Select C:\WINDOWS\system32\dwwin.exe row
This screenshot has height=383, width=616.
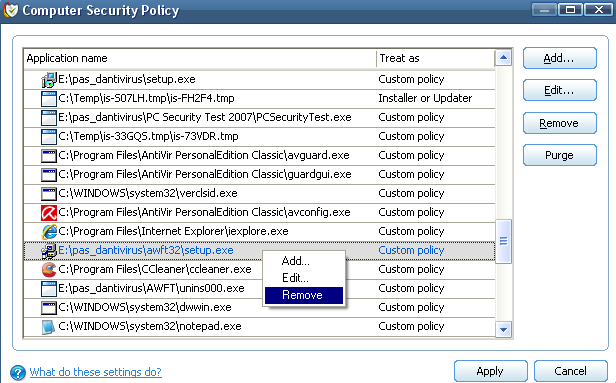(259, 308)
